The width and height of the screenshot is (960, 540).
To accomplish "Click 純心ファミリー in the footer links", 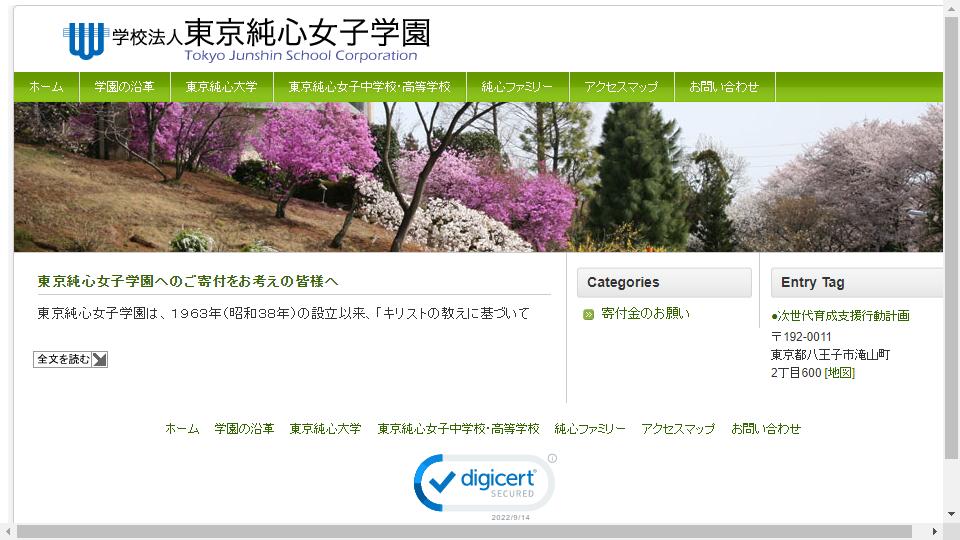I will pyautogui.click(x=590, y=429).
